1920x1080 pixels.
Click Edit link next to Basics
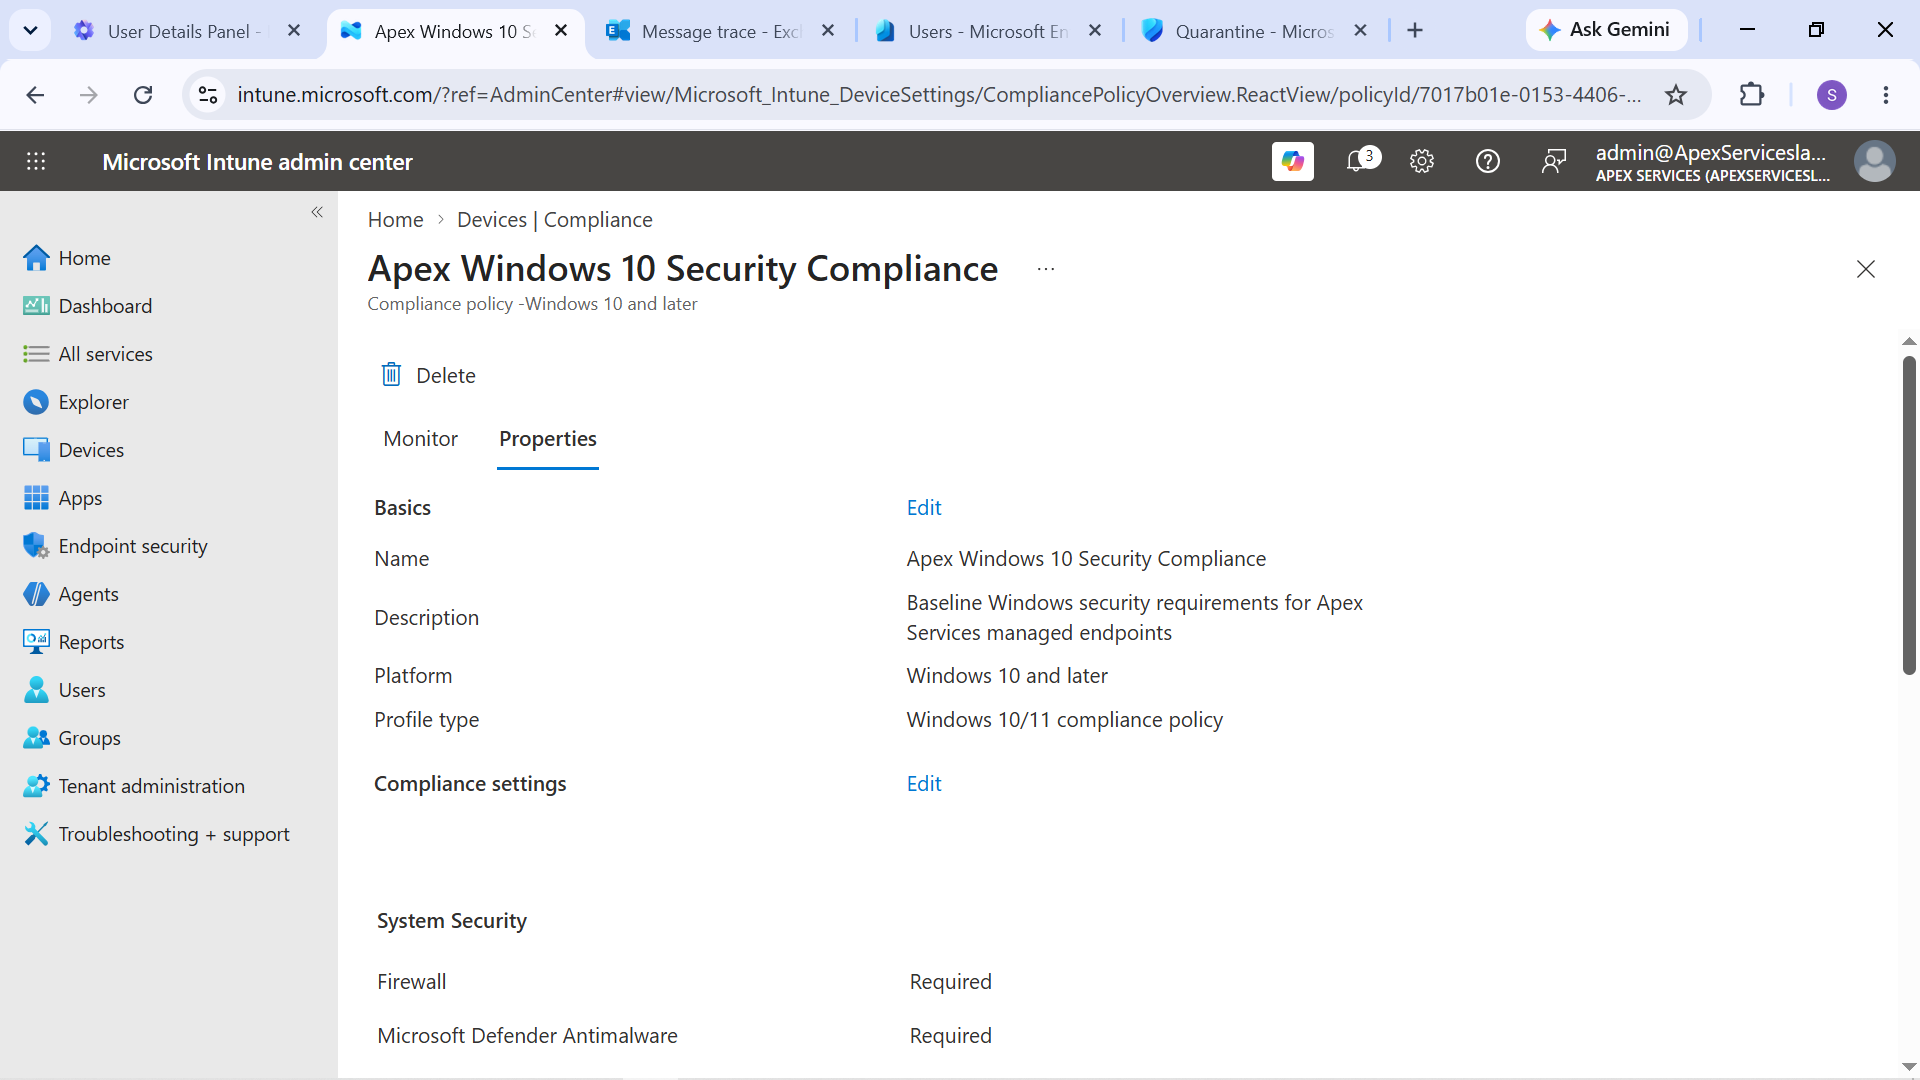pyautogui.click(x=924, y=508)
